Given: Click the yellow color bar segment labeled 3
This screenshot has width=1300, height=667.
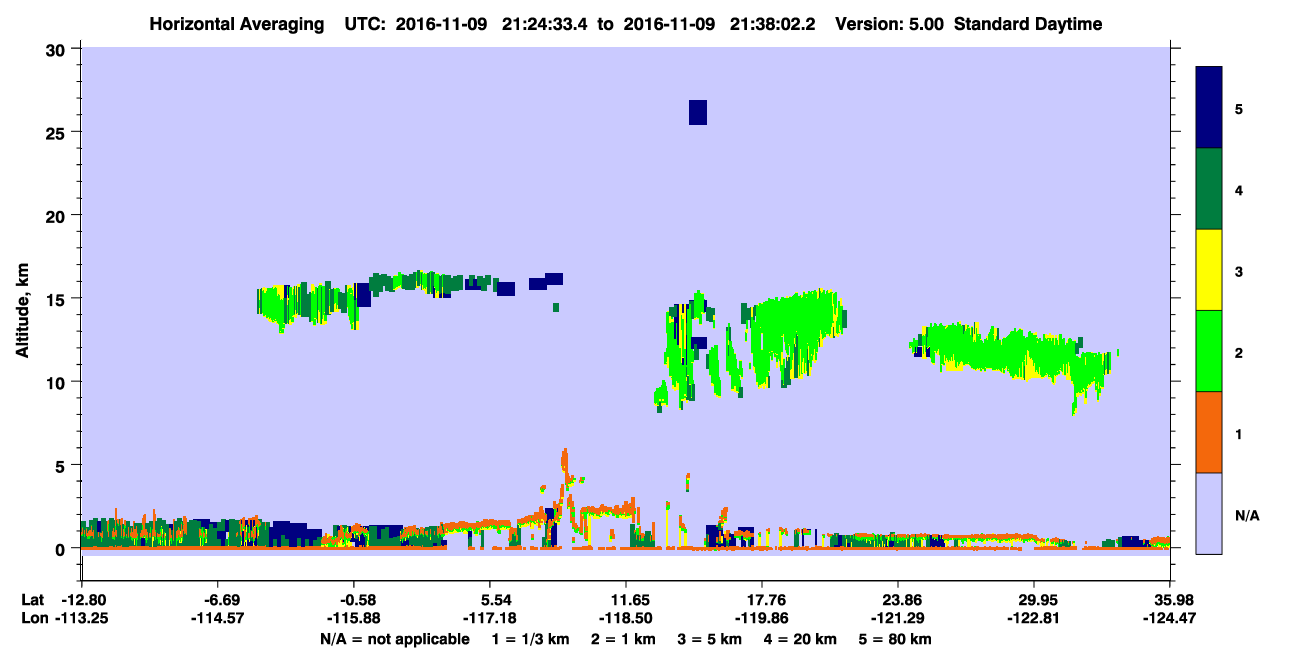Looking at the screenshot, I should click(1210, 270).
